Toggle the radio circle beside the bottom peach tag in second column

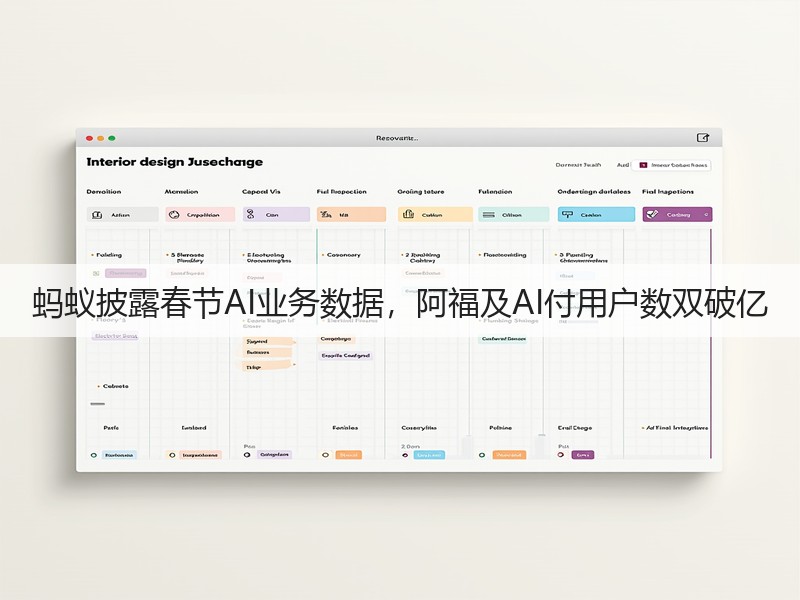(x=172, y=455)
